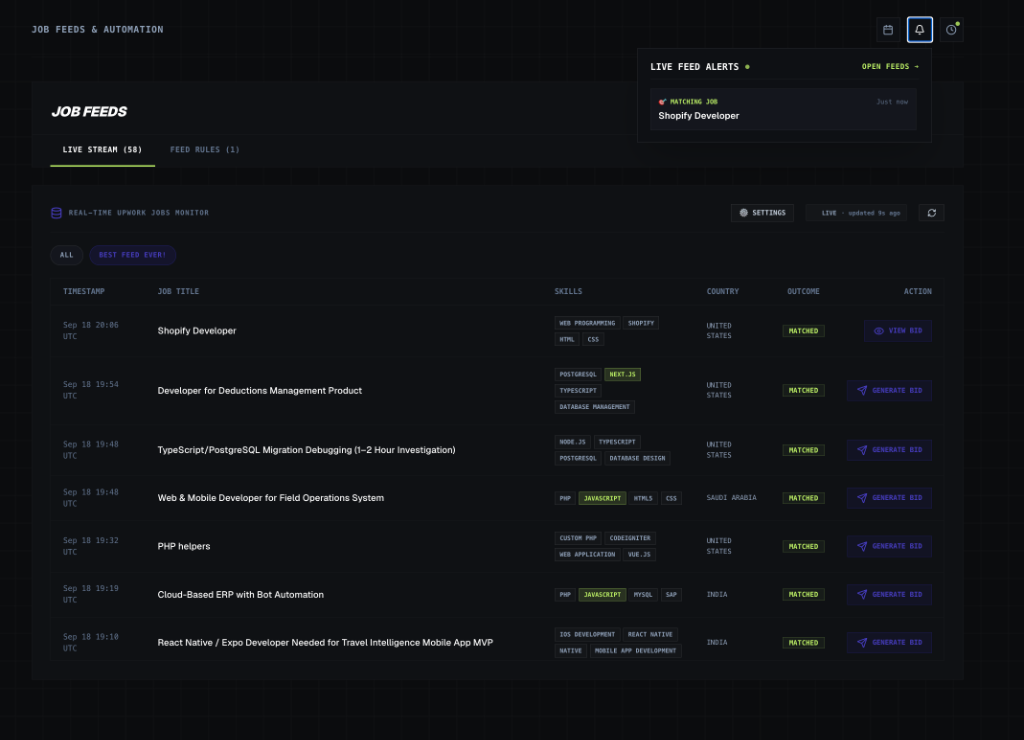The image size is (1024, 740).
Task: Click the Outcome column header
Action: click(x=803, y=291)
